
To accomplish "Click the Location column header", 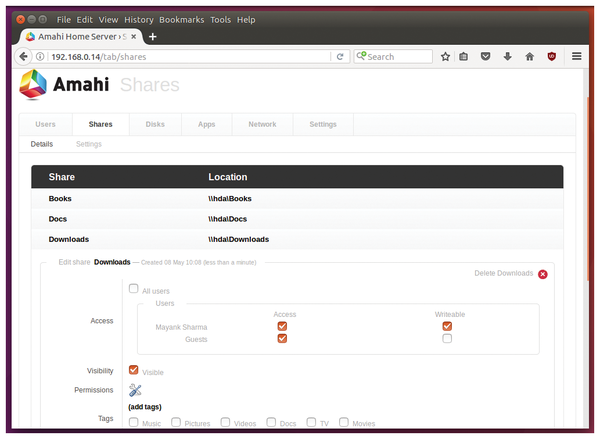I will (x=228, y=177).
